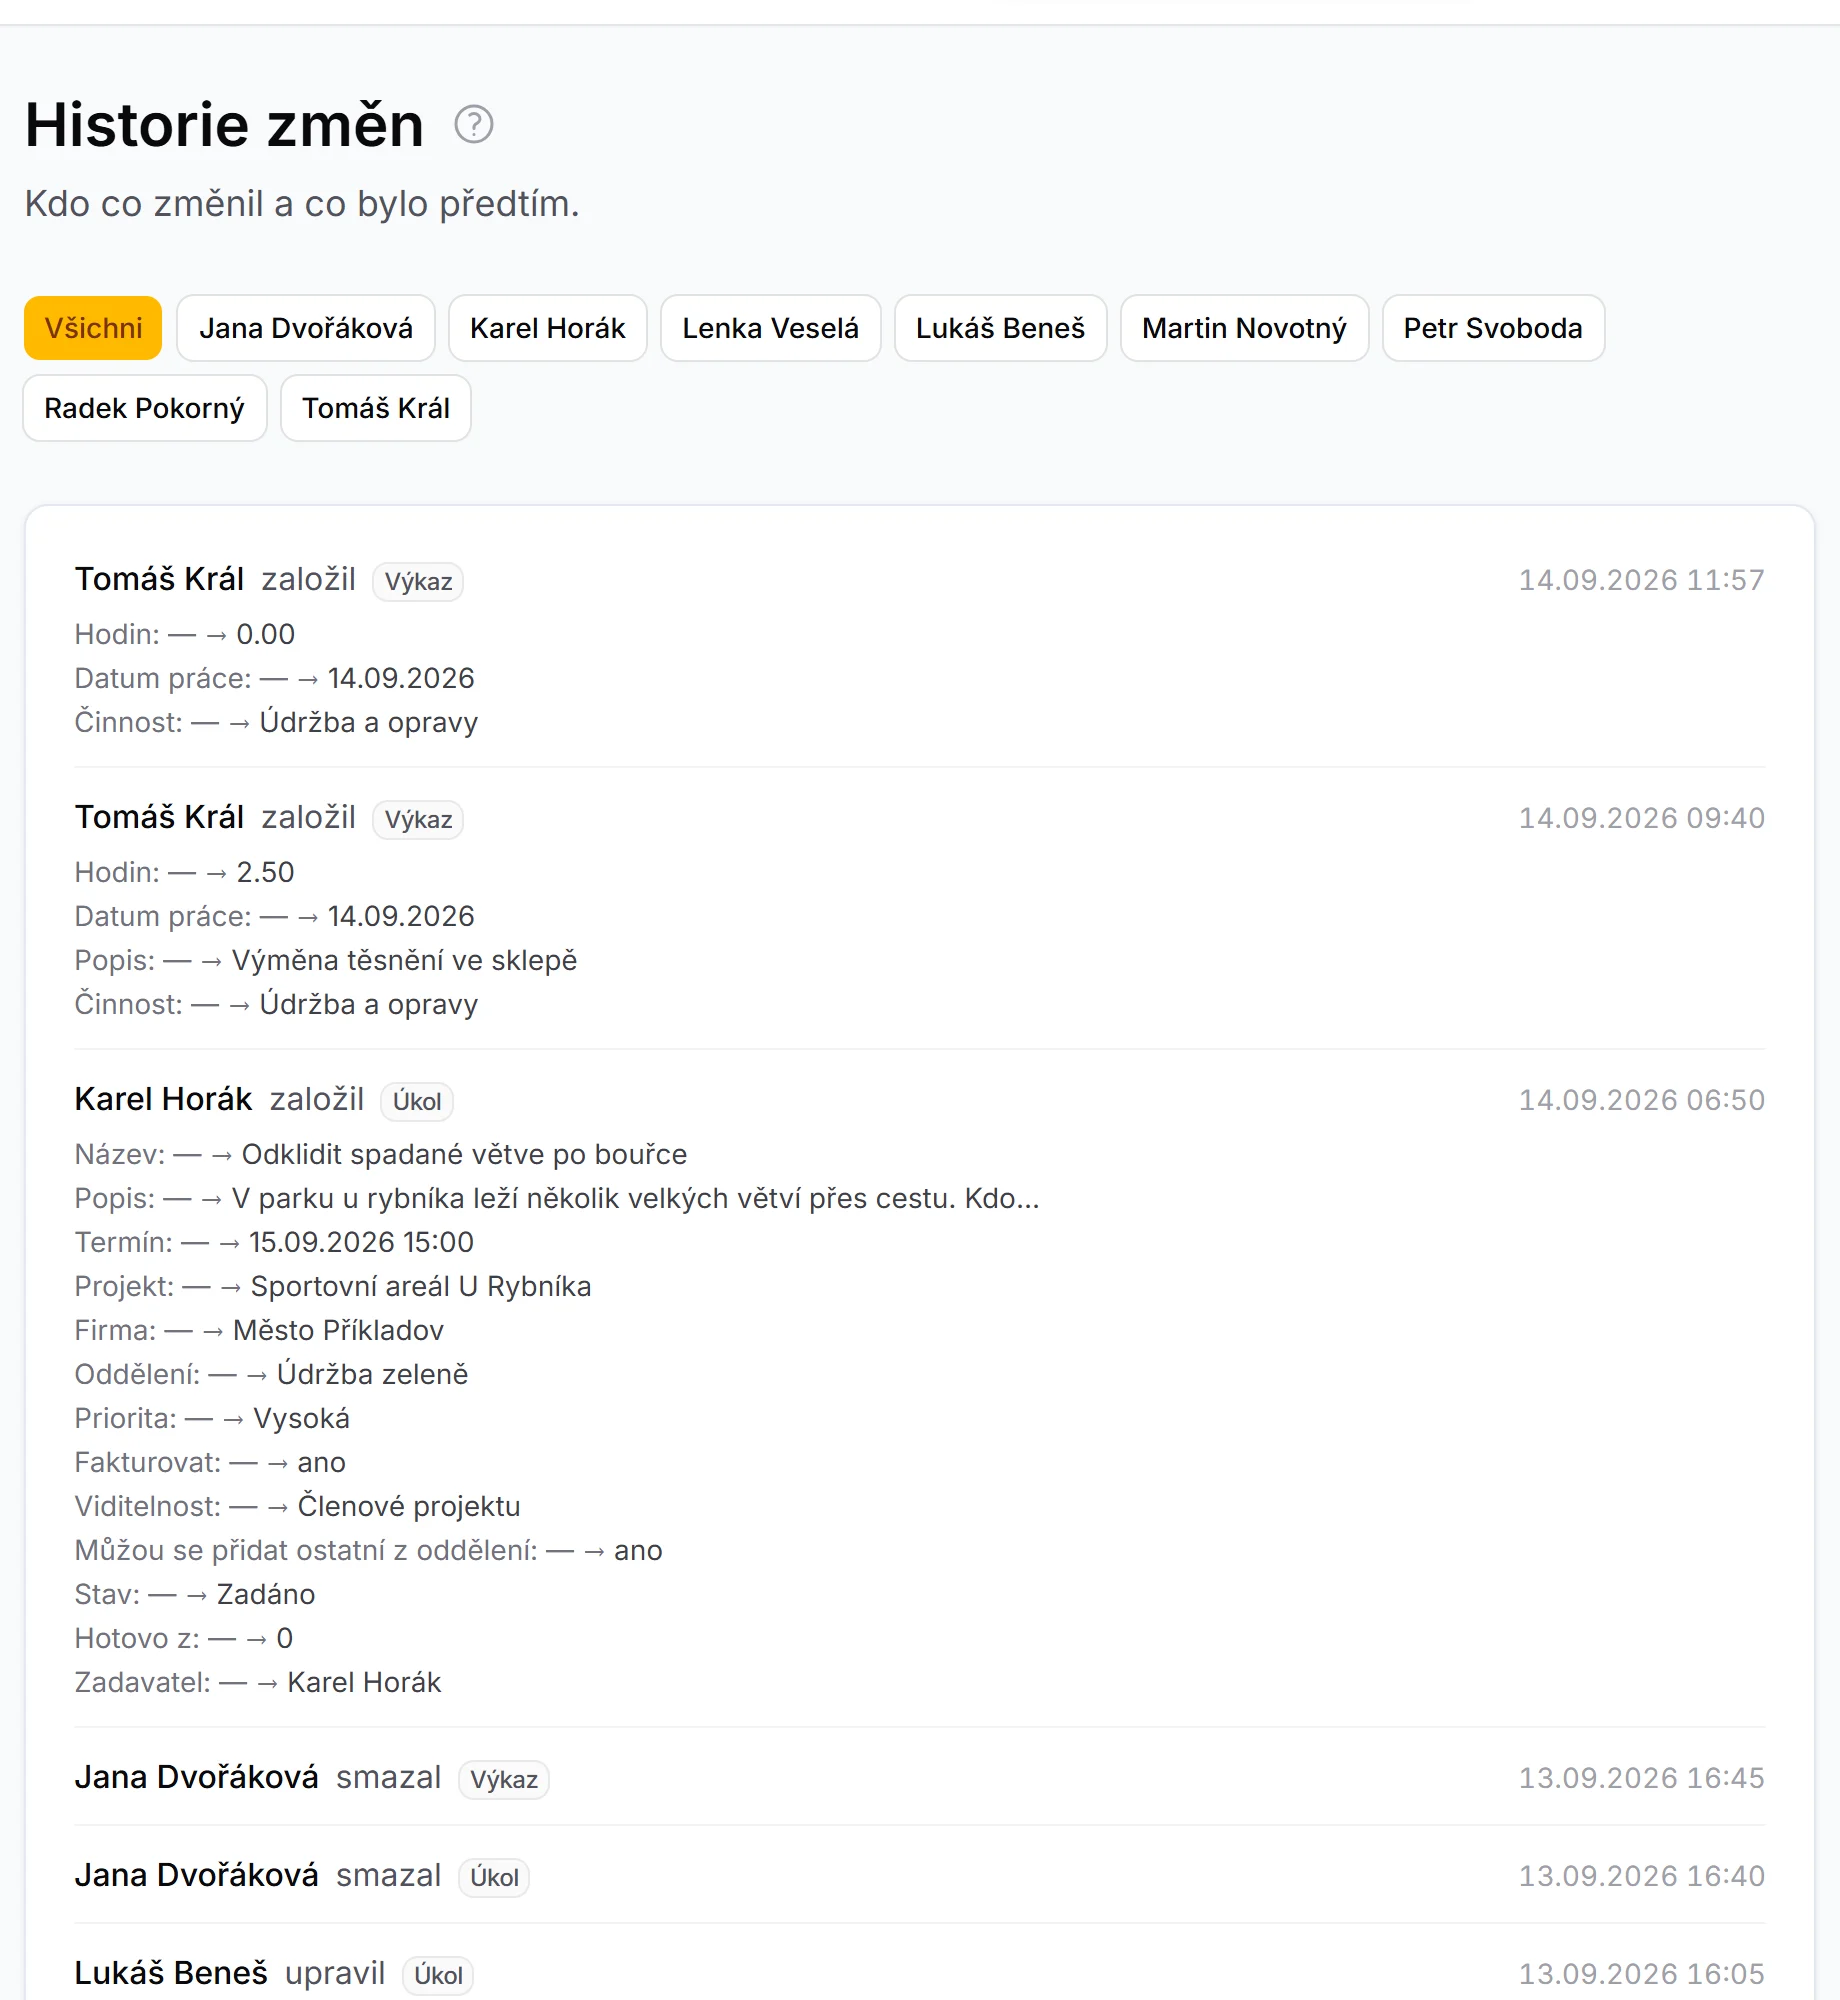Screen dimensions: 1840x2000
Task: Click timestamp 14.09.2026 11:57
Action: (1642, 580)
